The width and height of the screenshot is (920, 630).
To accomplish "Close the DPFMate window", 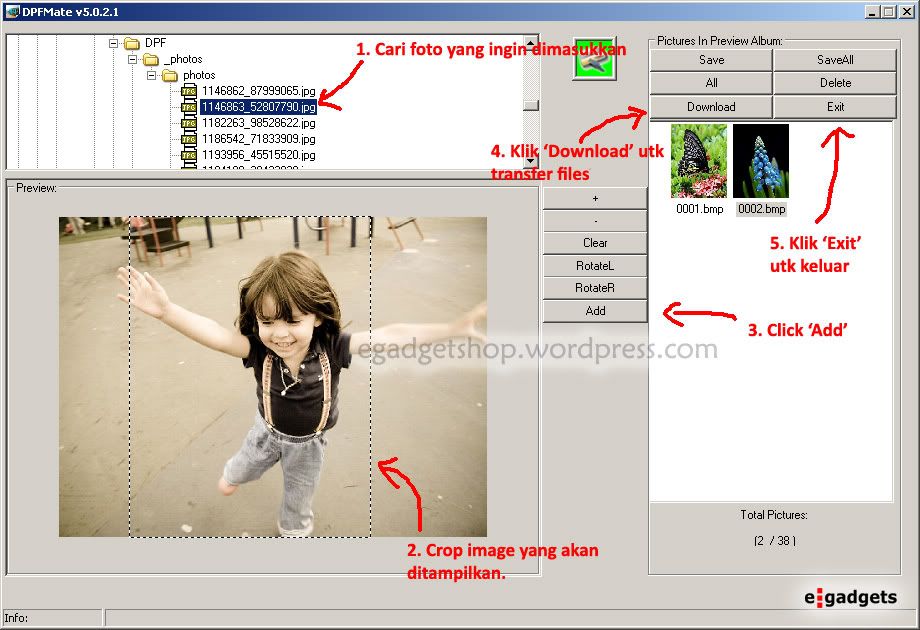I will pos(906,12).
